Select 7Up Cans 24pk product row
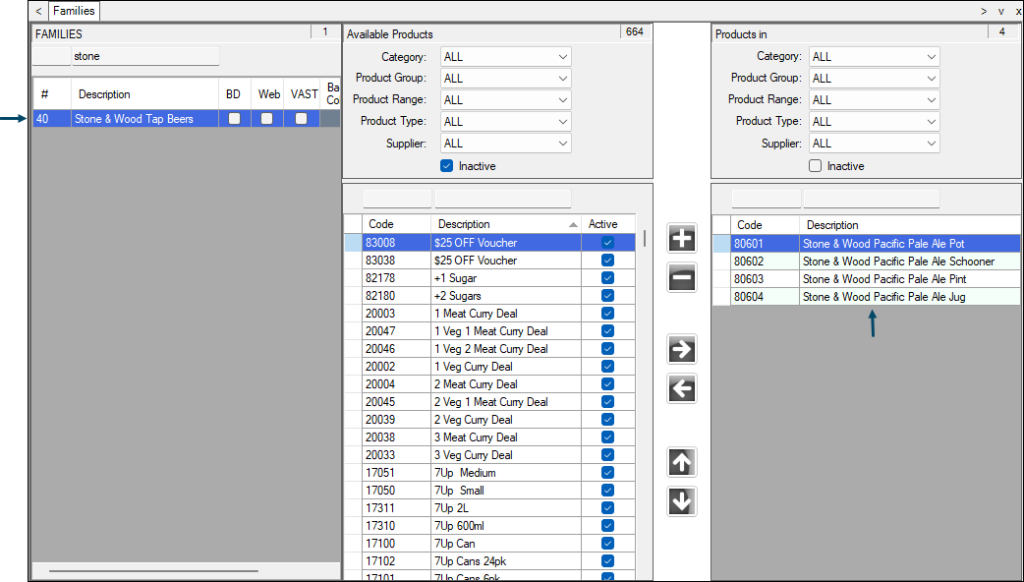Image resolution: width=1024 pixels, height=582 pixels. (490, 560)
